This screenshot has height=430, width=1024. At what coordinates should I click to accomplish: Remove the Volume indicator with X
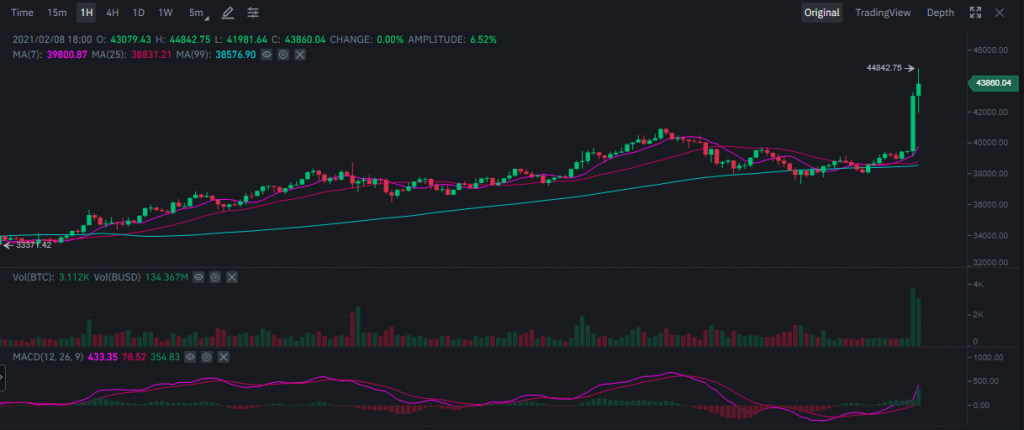click(232, 276)
